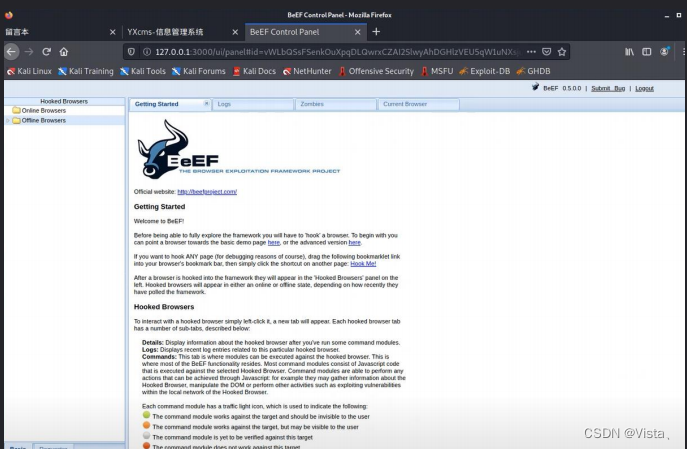Screen dimensions: 687x449
Task: Click the Offline Browsers folder icon
Action: pyautogui.click(x=16, y=120)
